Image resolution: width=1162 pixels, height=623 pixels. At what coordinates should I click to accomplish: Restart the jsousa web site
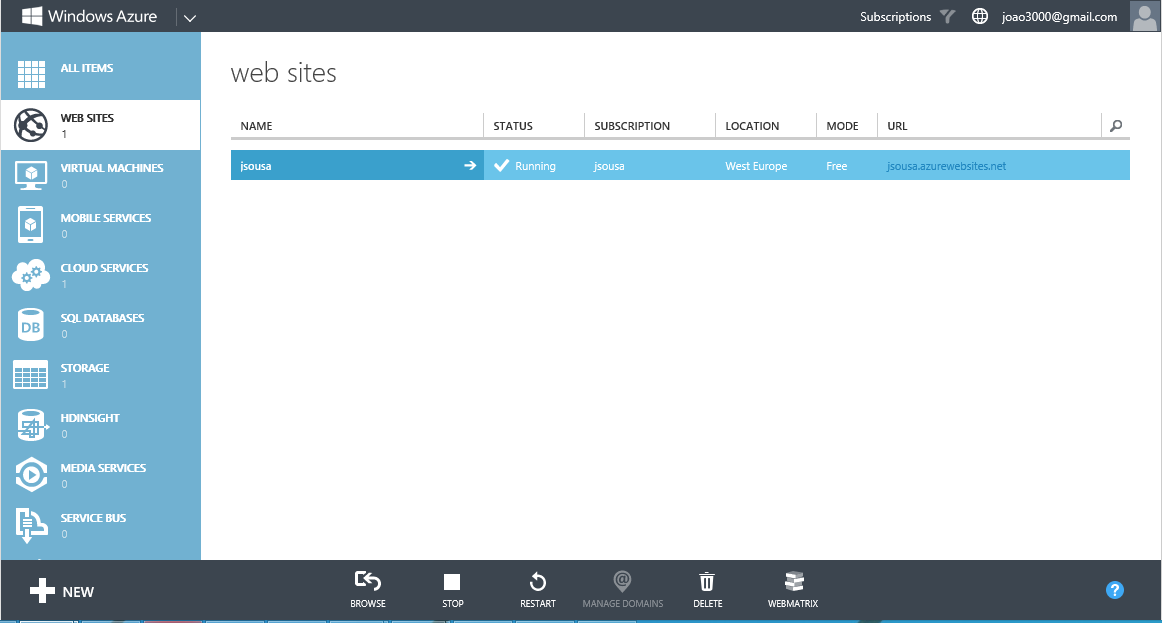pyautogui.click(x=538, y=582)
